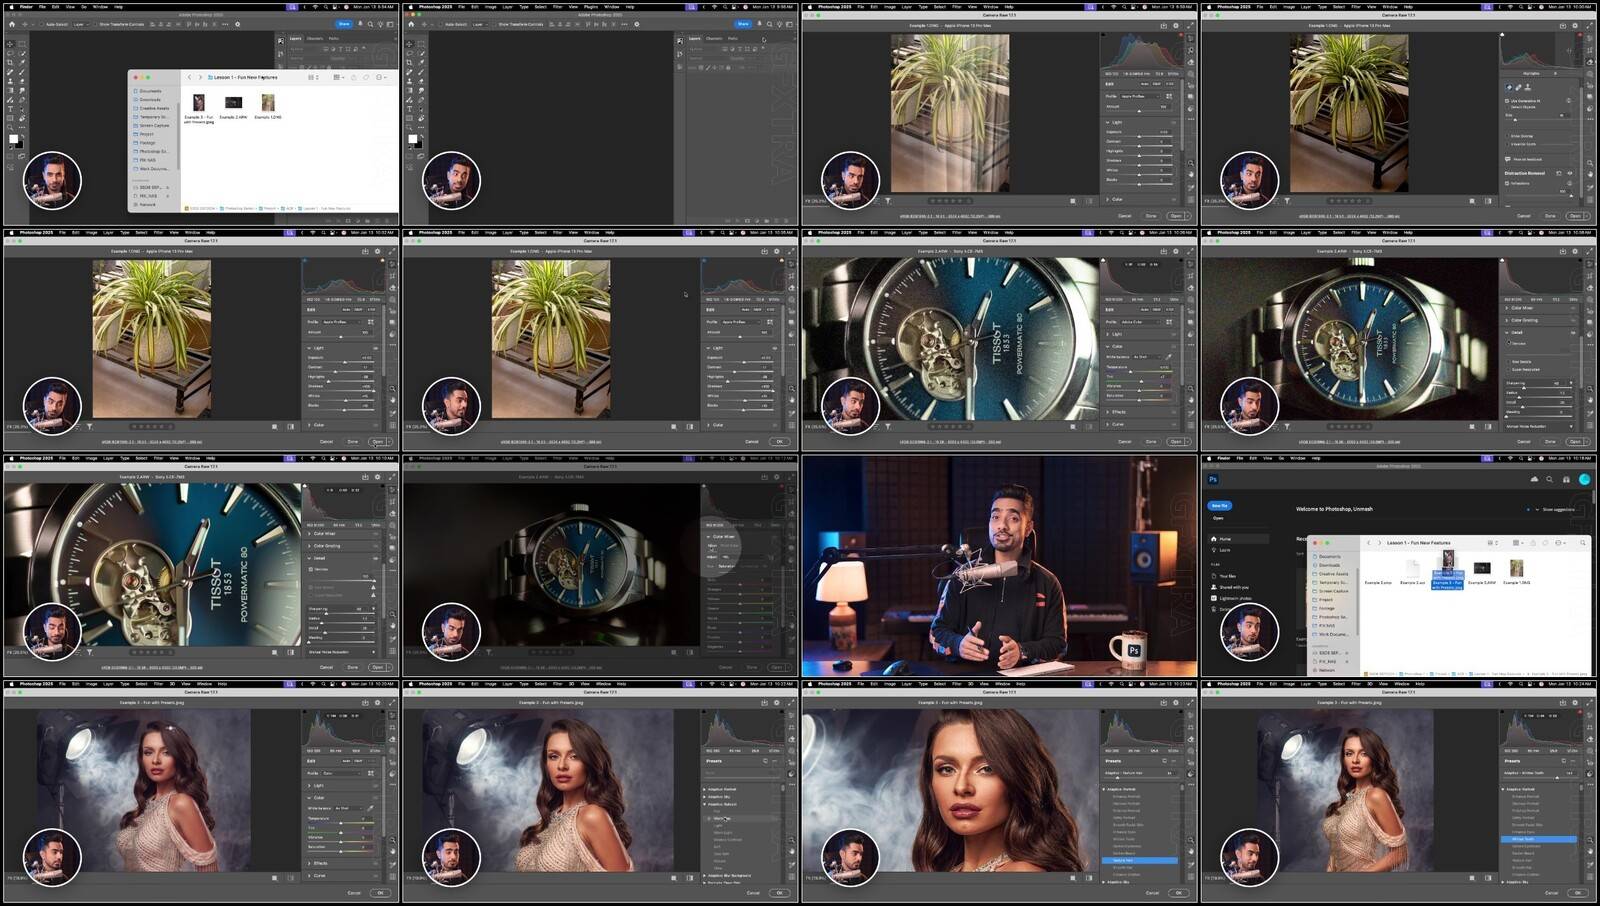This screenshot has height=906, width=1600.
Task: Click Exposure slider beside plant photo with window reflections
Action: pyautogui.click(x=1139, y=136)
